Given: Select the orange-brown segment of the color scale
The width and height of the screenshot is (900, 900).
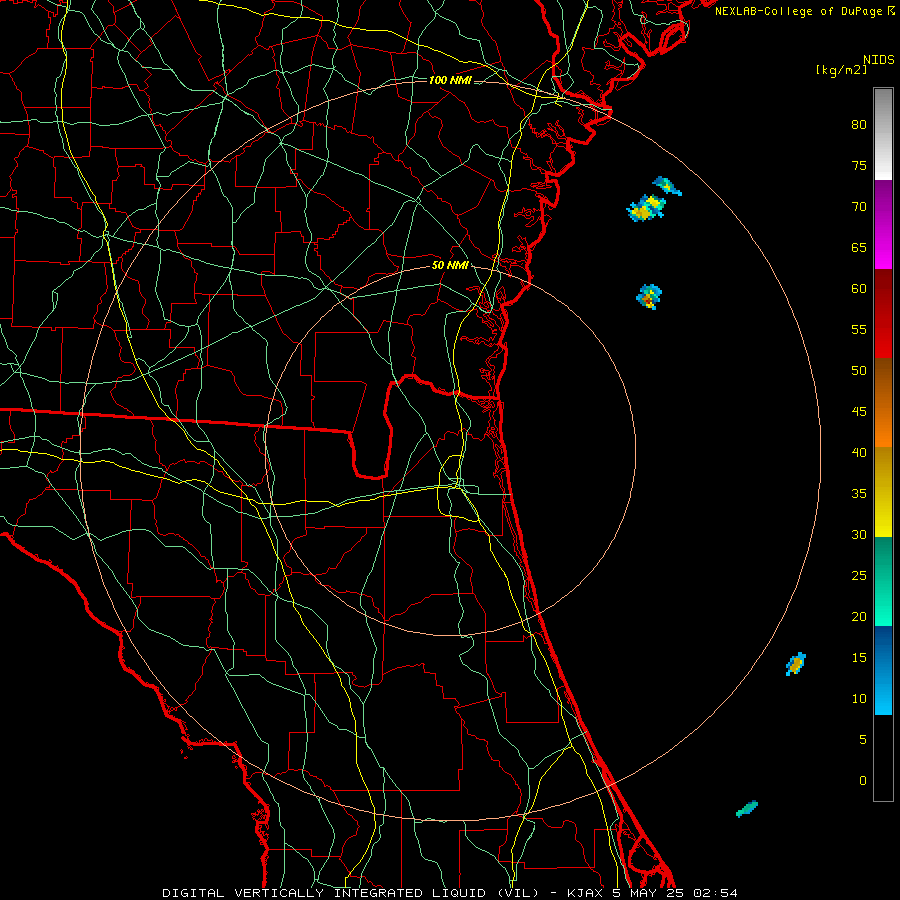Looking at the screenshot, I should 883,403.
